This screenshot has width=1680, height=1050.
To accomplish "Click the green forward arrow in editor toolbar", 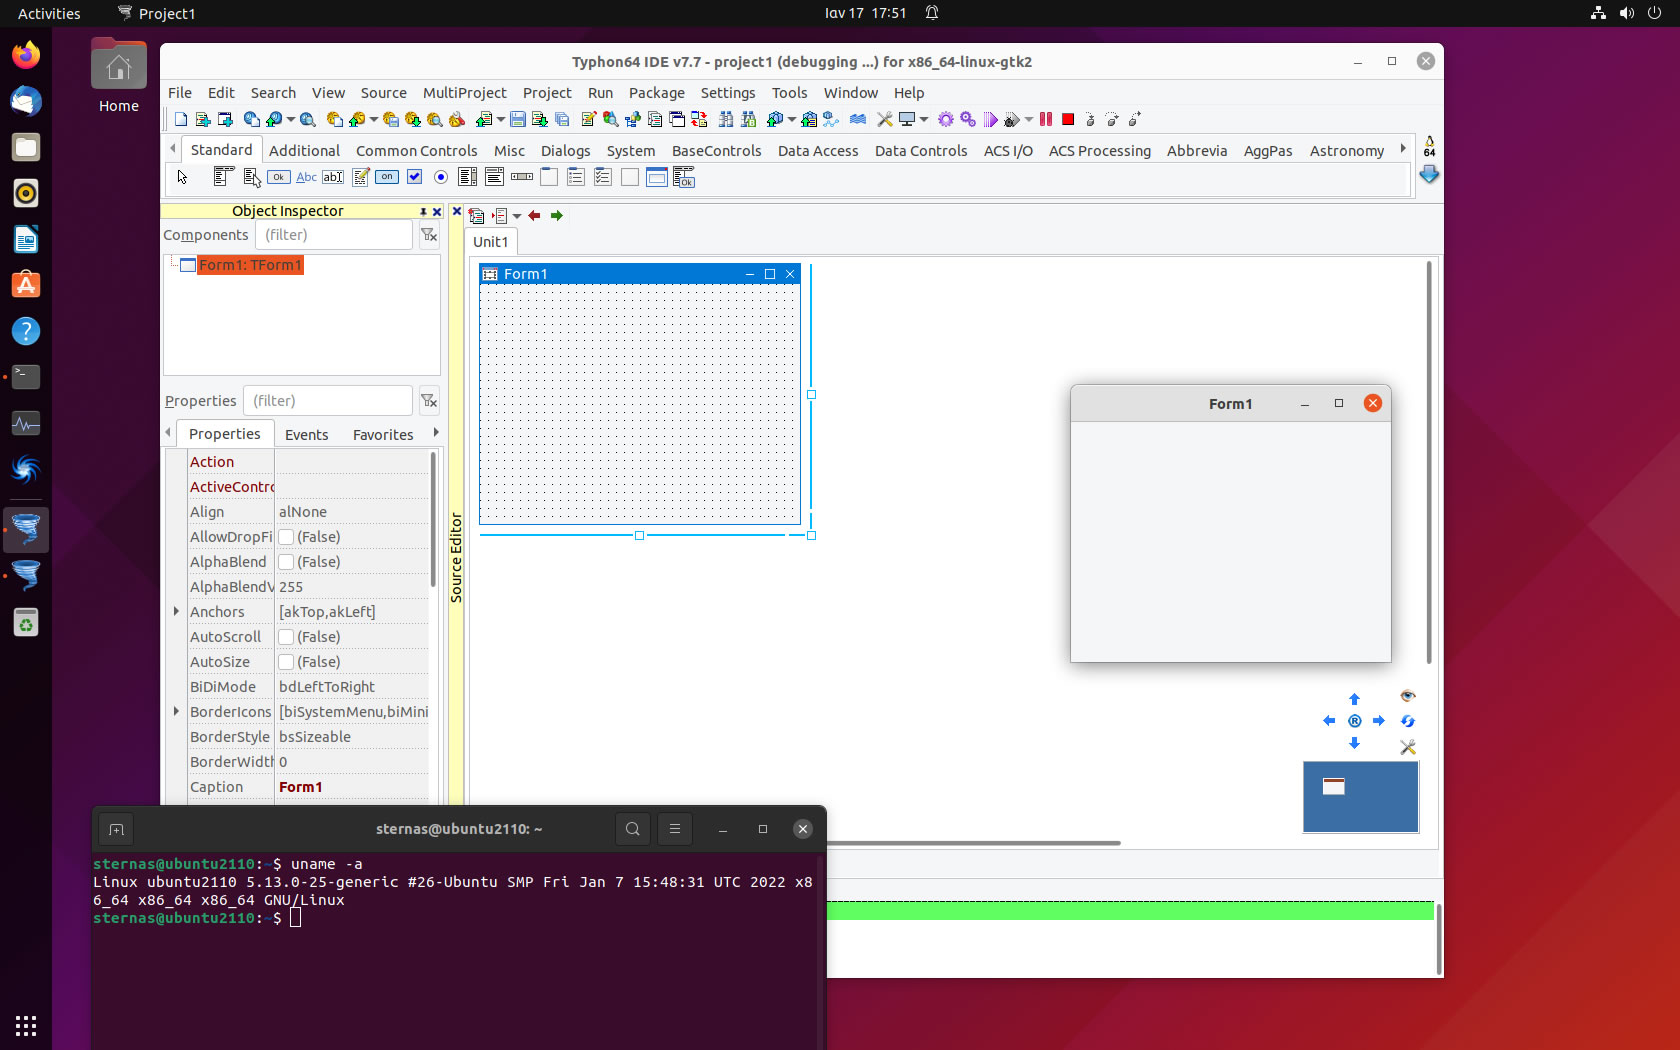I will click(557, 215).
